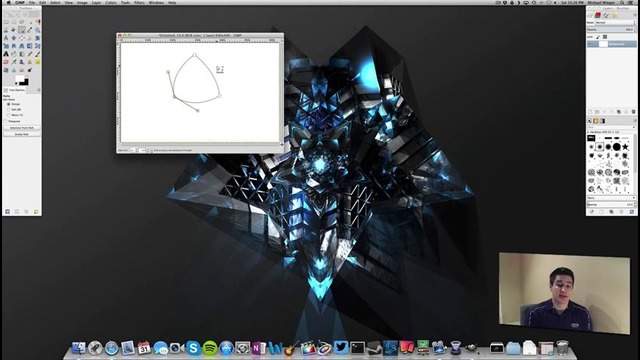Select the Move tool

coord(13,38)
